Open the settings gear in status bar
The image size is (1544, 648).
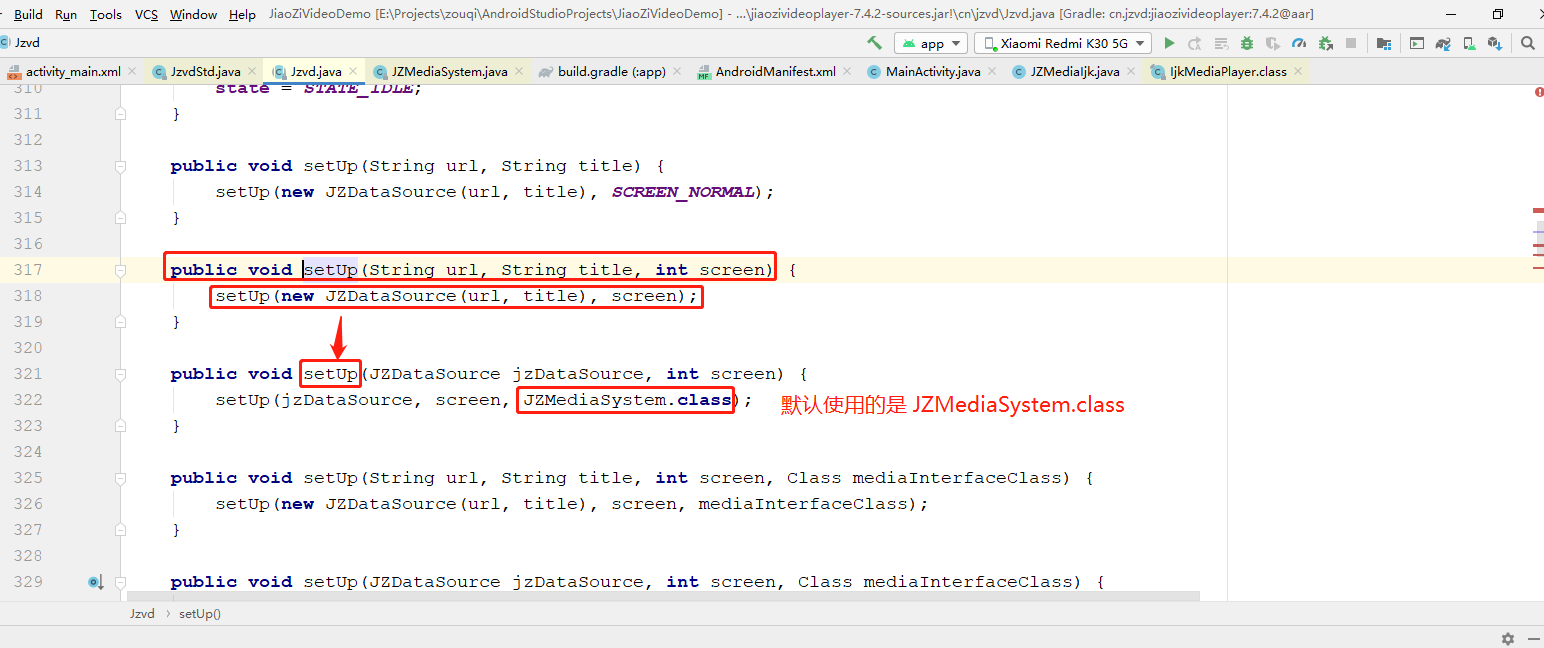click(x=1508, y=638)
